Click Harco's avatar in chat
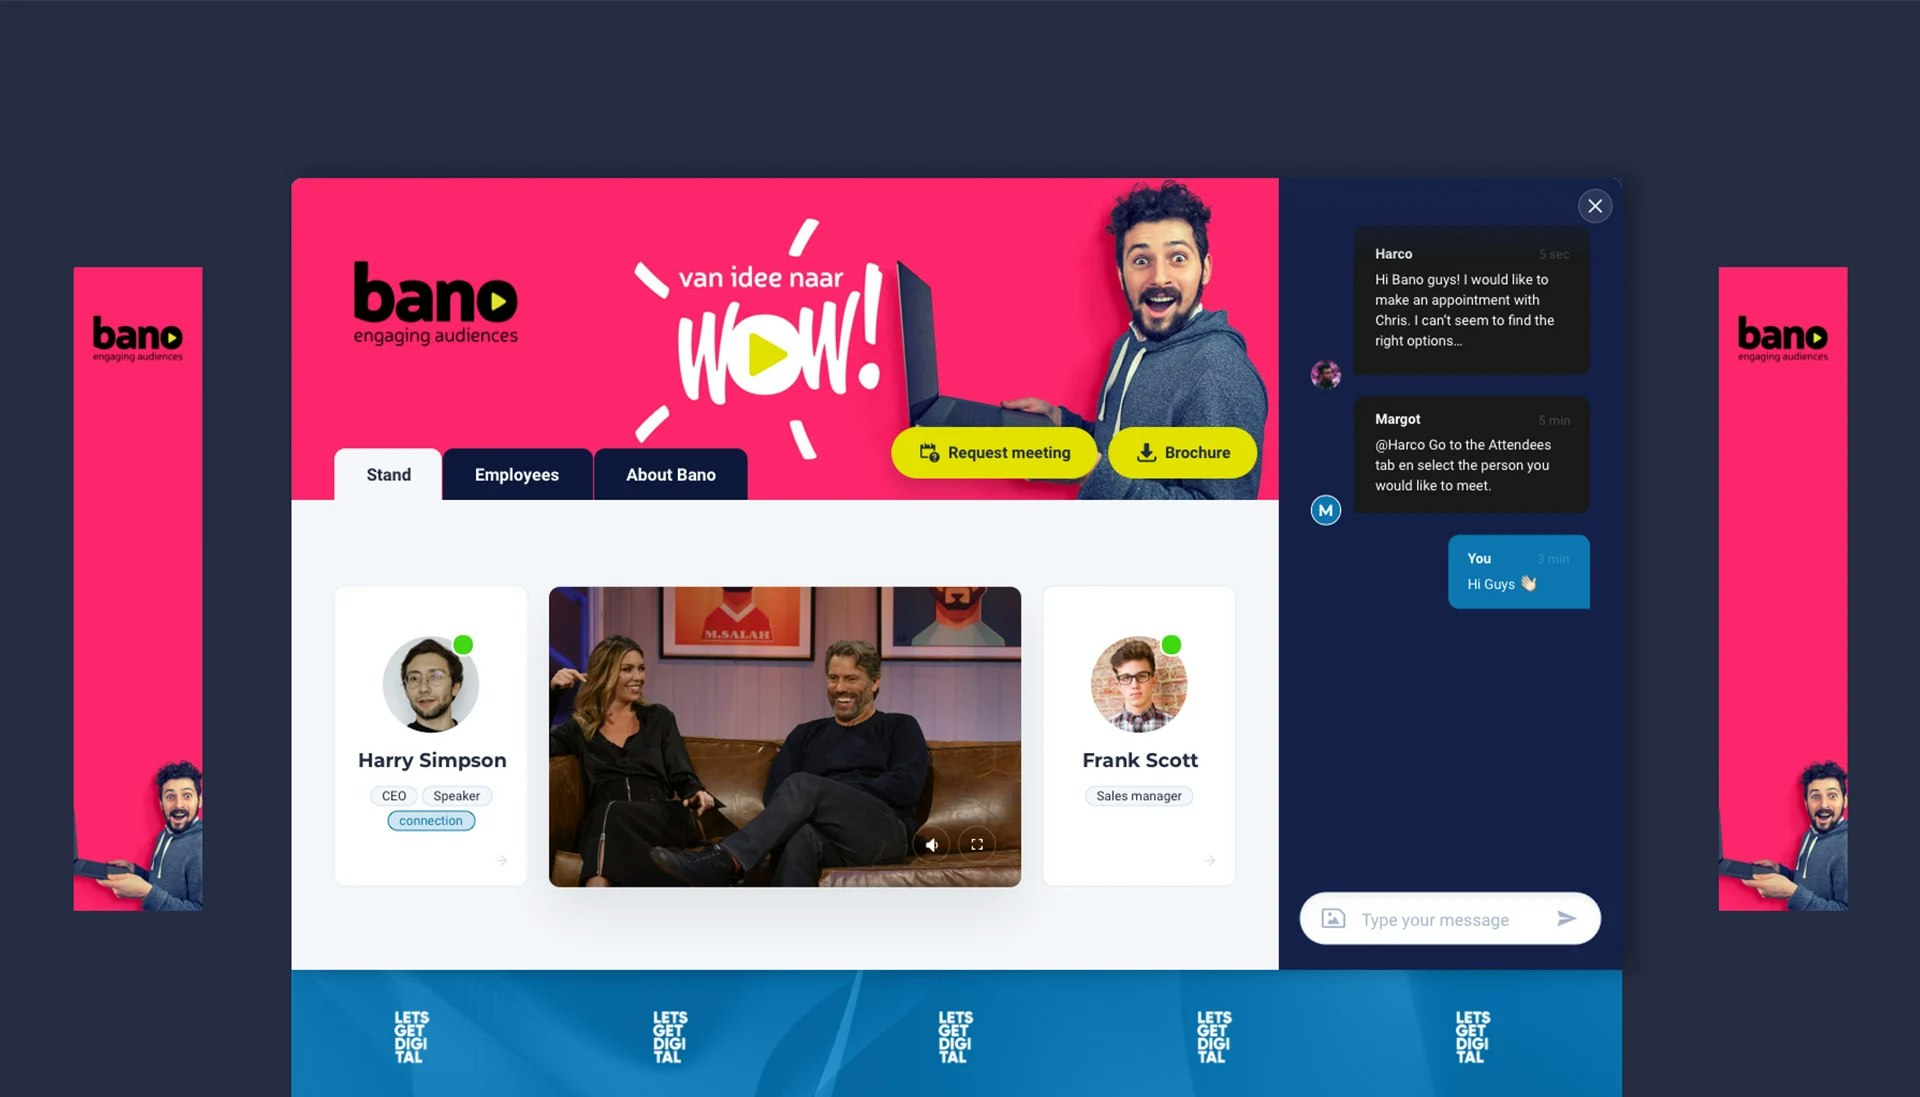This screenshot has height=1097, width=1920. [1326, 375]
